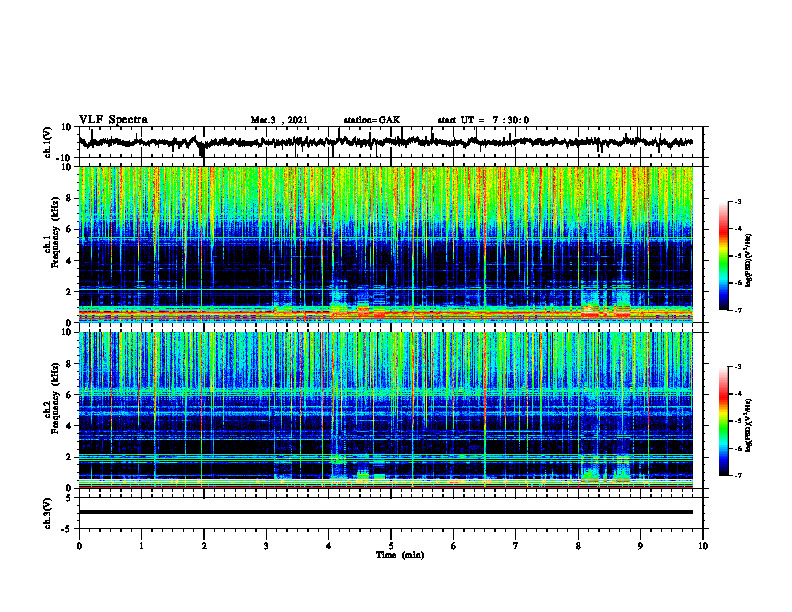Click the log(PSD) label beside ch.2 color bar
The height and width of the screenshot is (612, 792).
click(749, 425)
